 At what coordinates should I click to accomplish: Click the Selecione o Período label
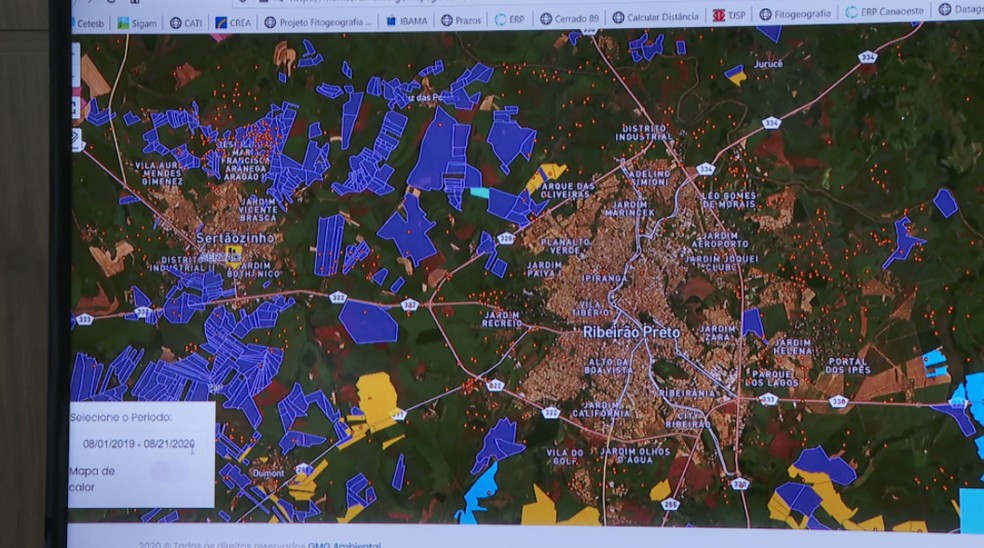tap(120, 417)
